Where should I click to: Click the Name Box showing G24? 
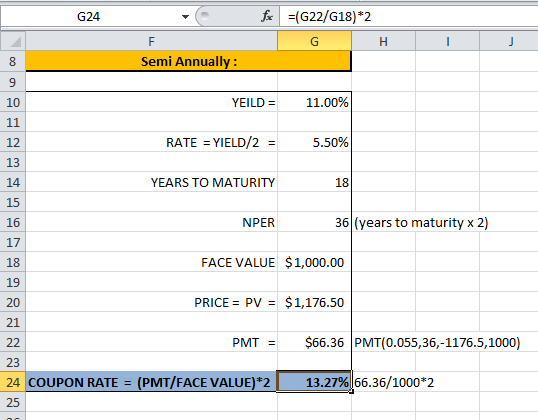click(89, 16)
